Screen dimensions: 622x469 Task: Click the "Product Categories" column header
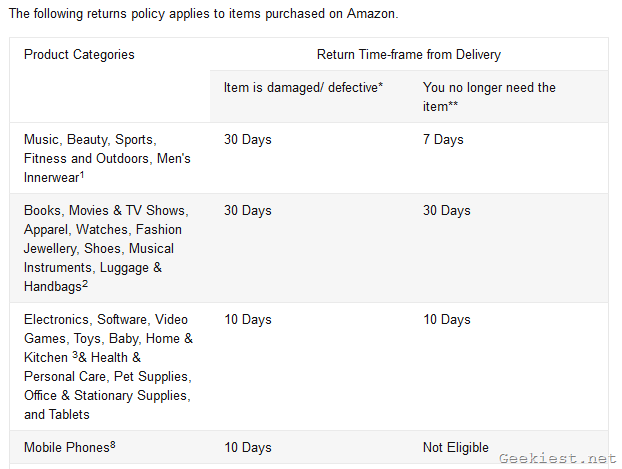point(79,54)
